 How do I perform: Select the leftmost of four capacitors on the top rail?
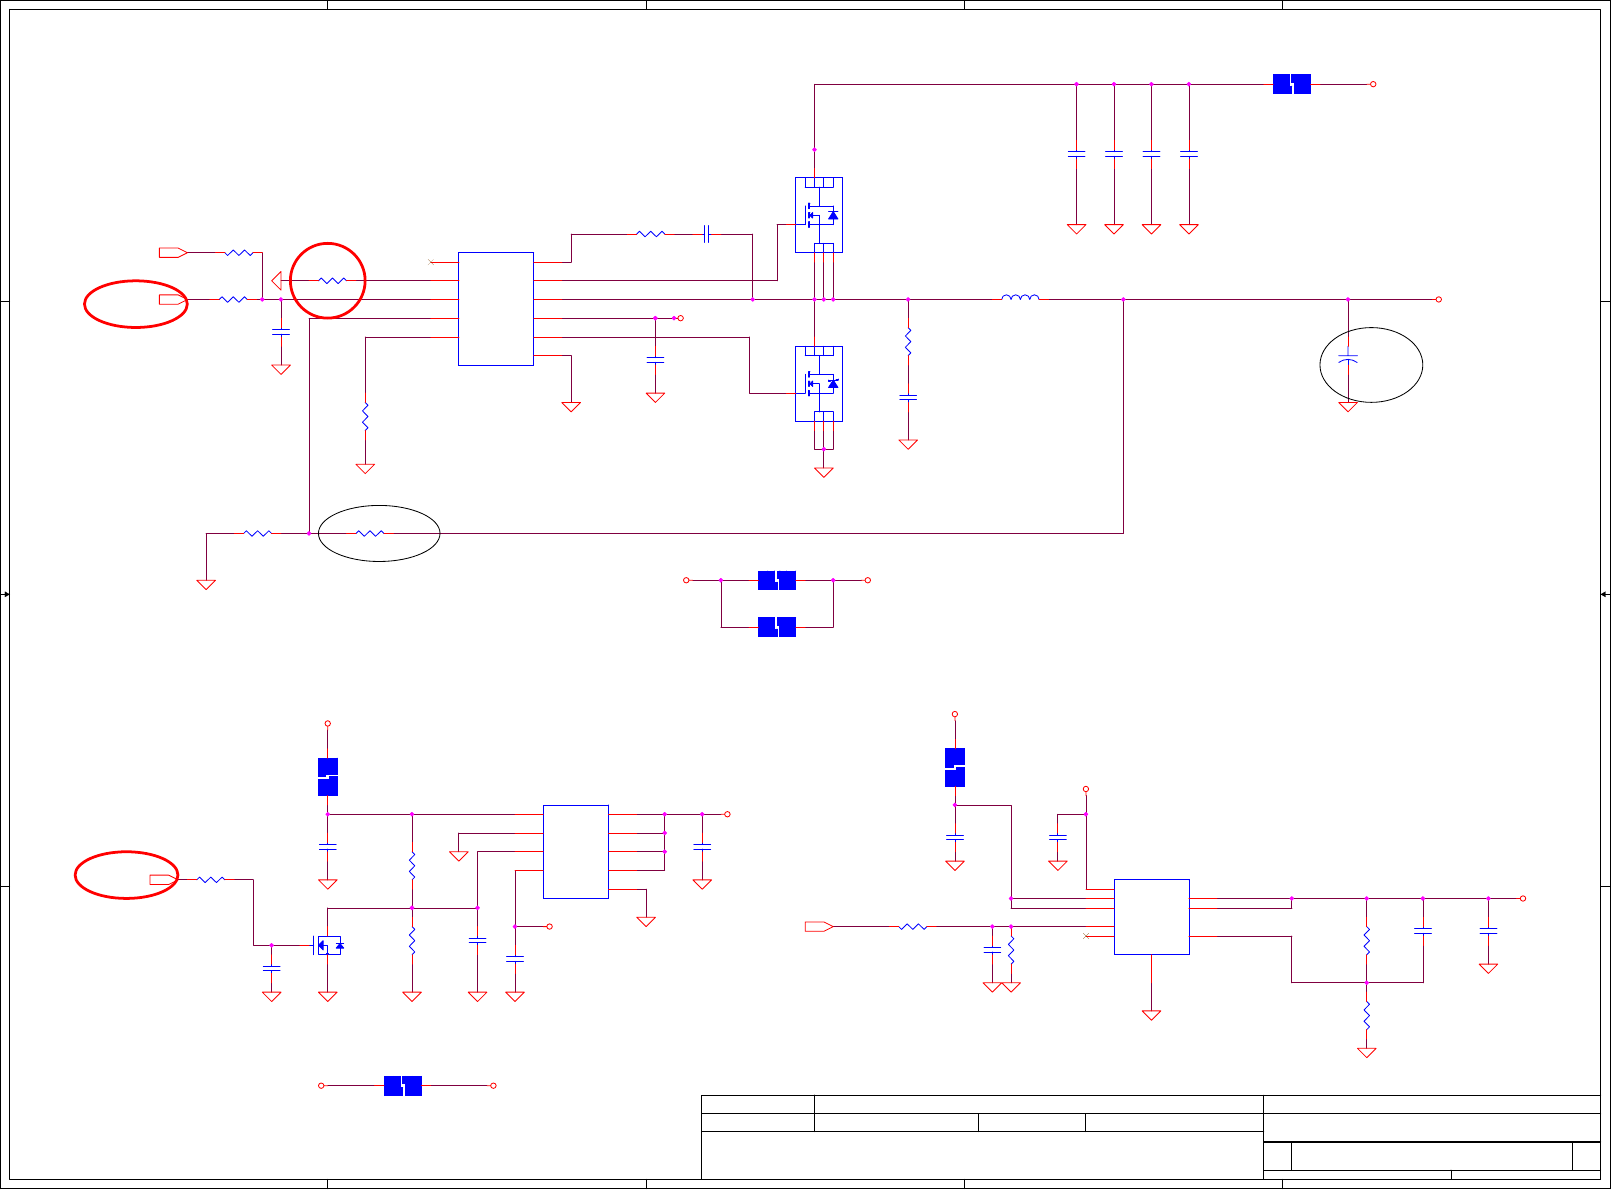[x=1077, y=154]
